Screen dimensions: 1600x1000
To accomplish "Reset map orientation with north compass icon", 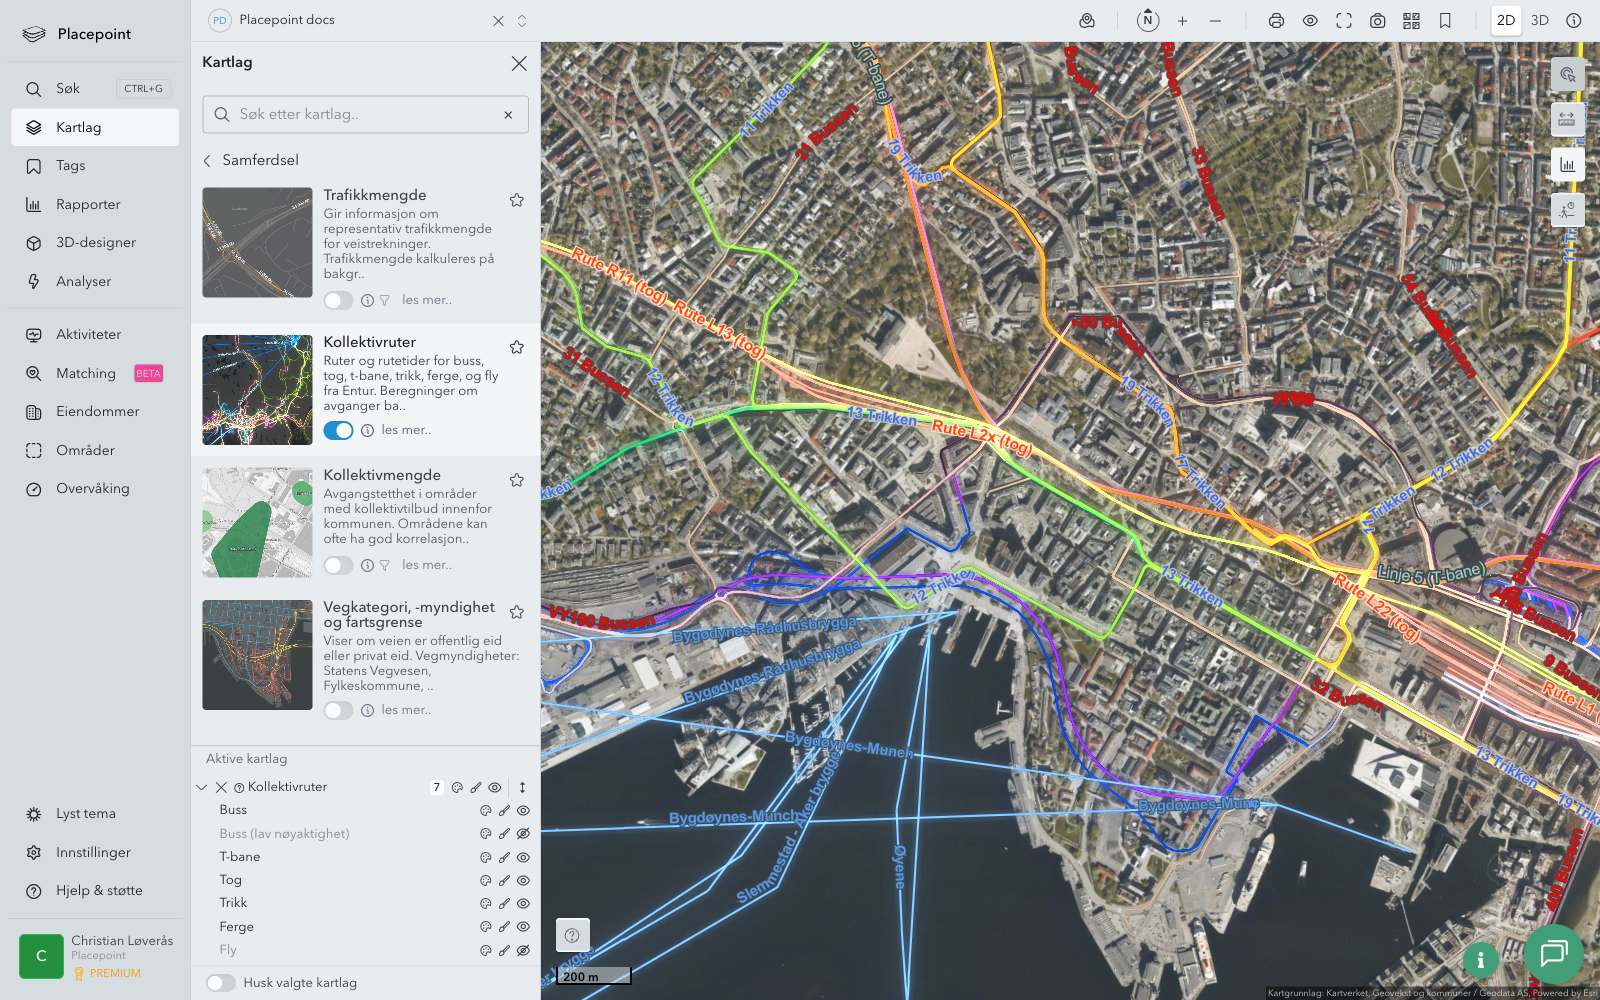I will pos(1148,21).
